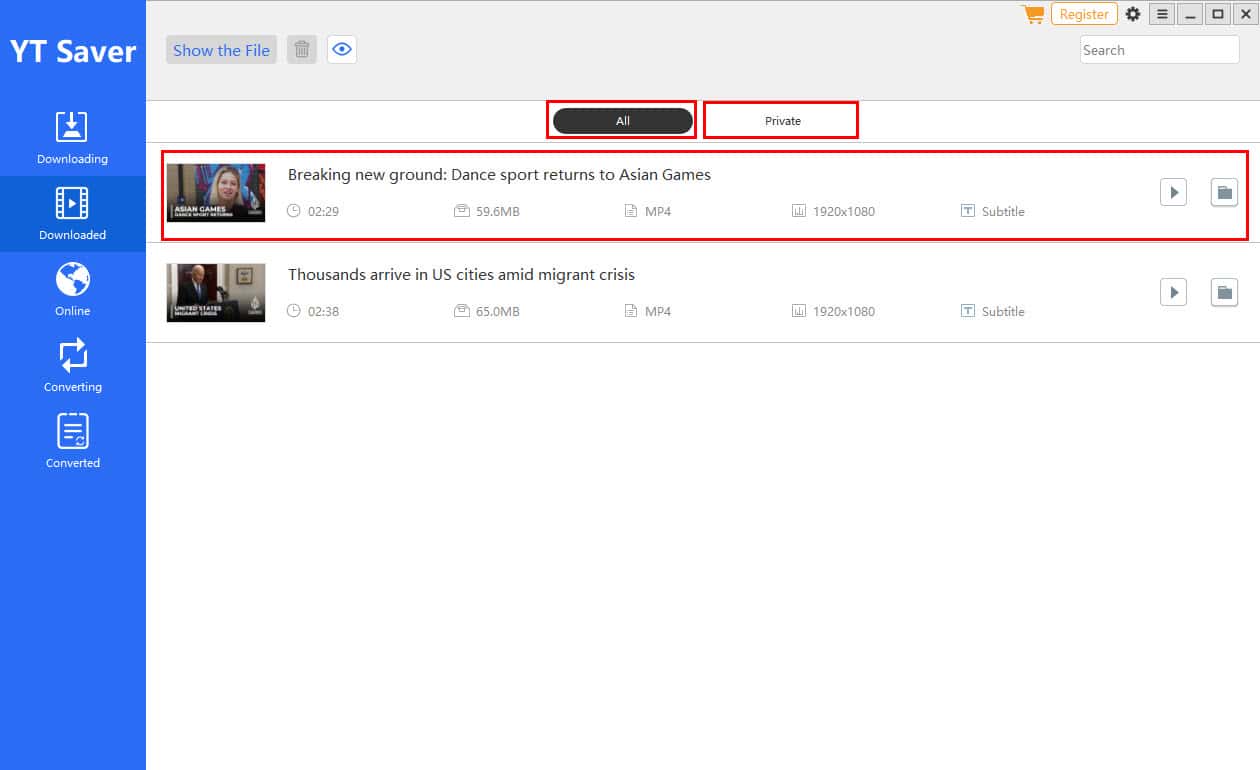Click the shopping cart icon
Screen dimensions: 1260x770
1032,14
